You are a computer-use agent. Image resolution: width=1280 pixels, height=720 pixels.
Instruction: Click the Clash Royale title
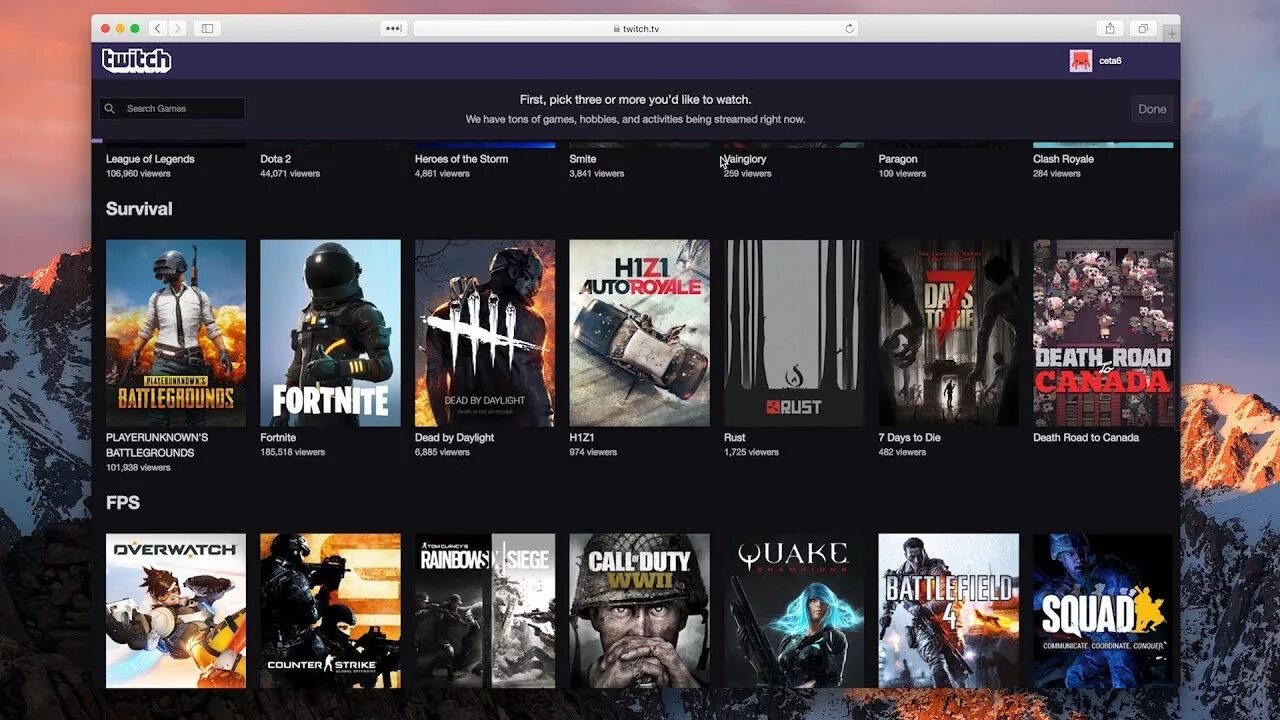pyautogui.click(x=1063, y=159)
